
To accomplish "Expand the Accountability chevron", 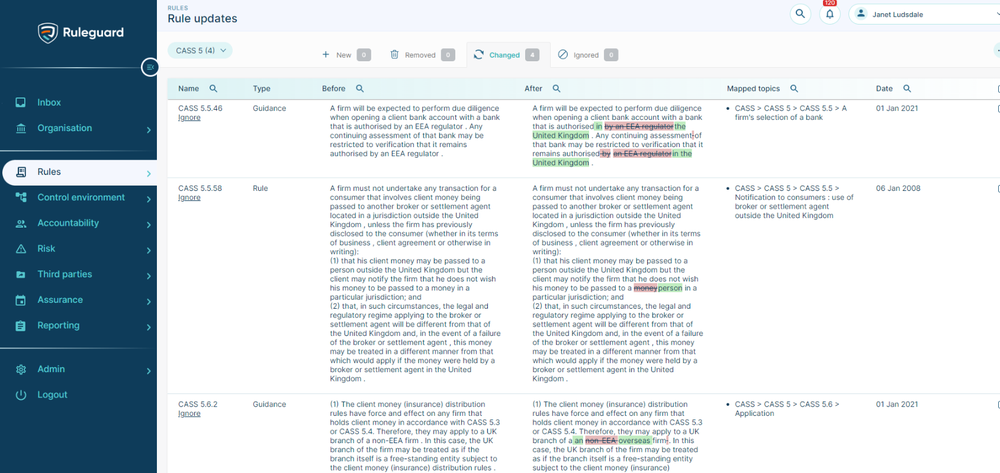I will point(148,225).
